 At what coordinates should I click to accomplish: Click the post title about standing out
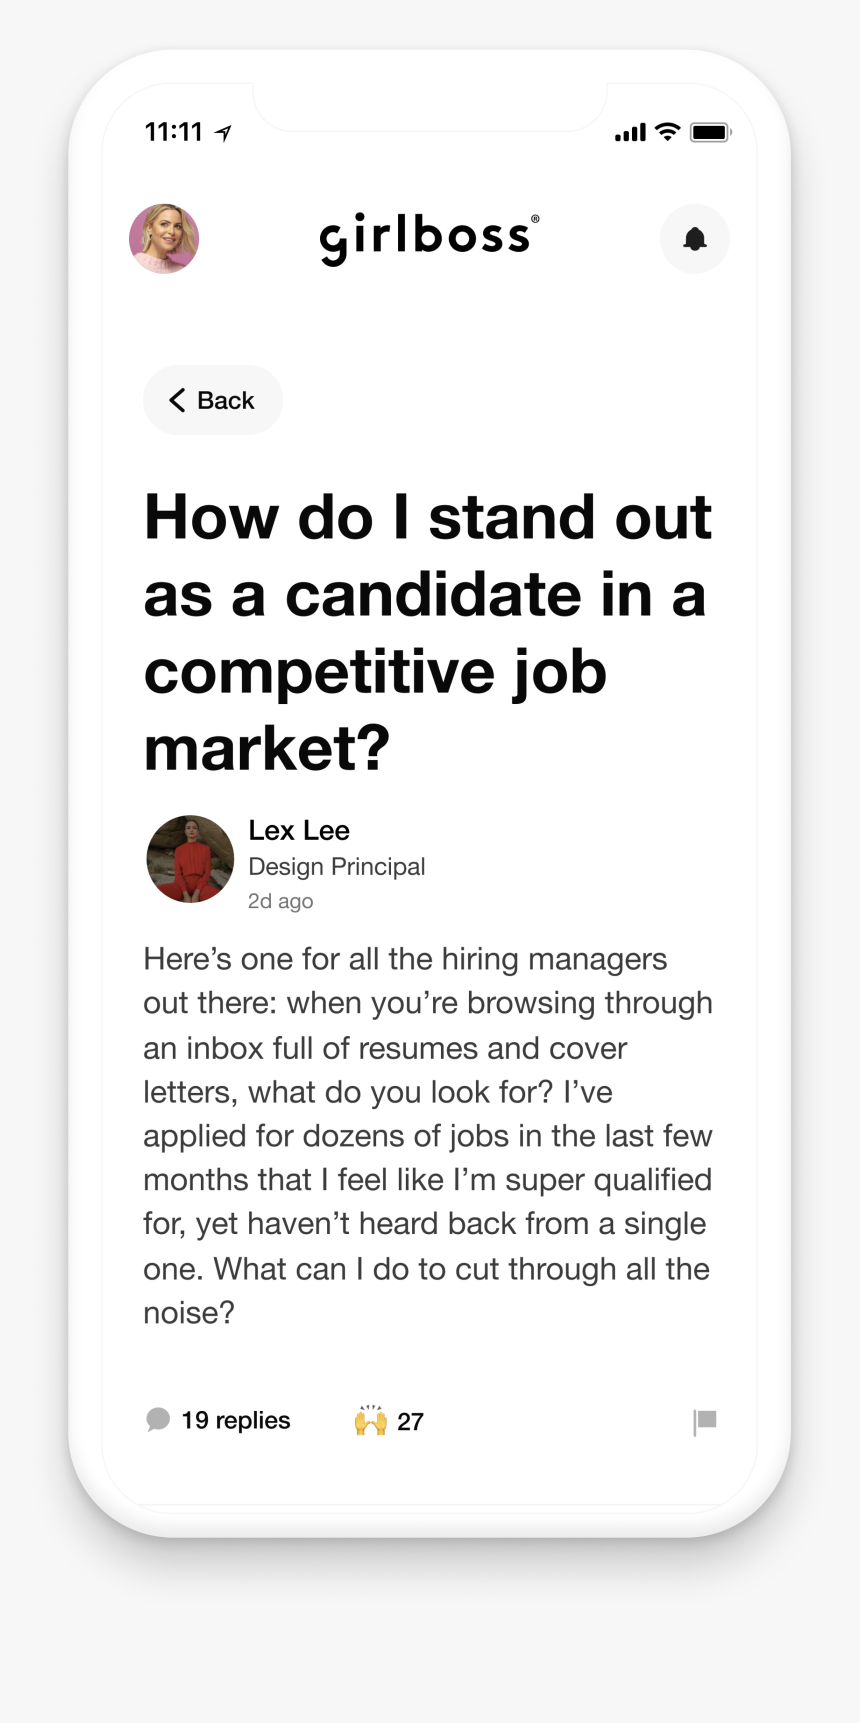click(428, 632)
